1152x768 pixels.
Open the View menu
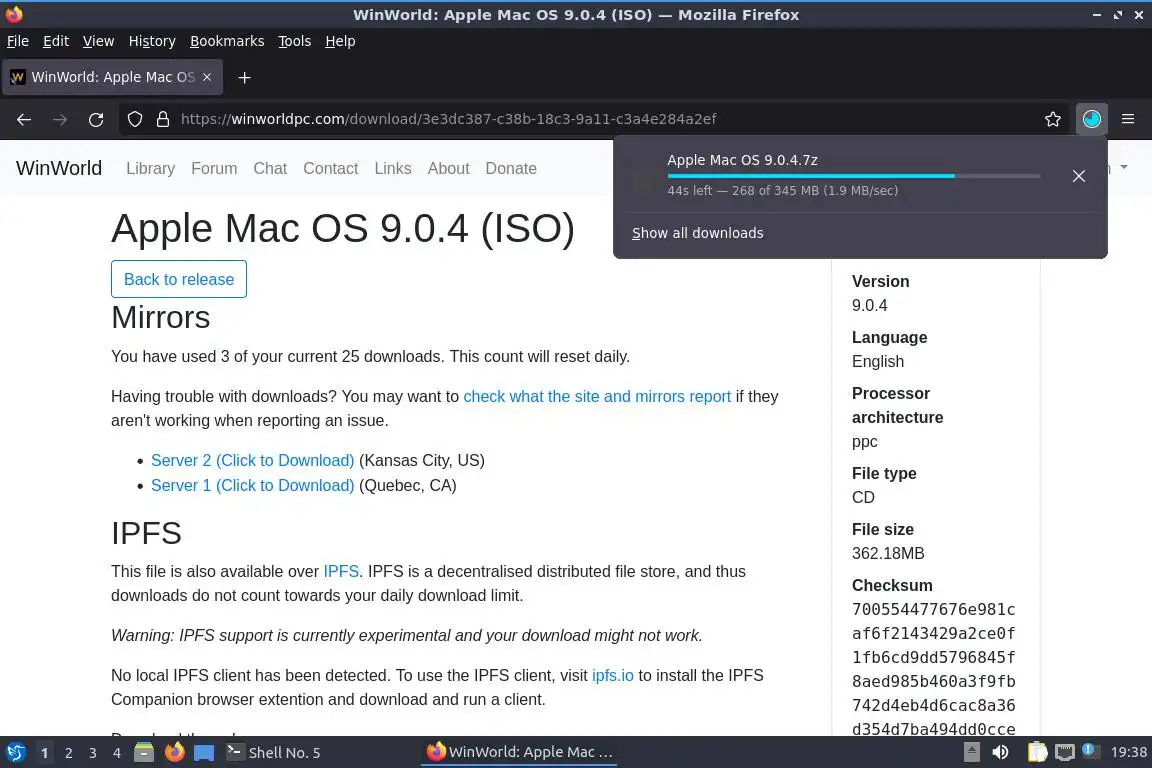point(98,41)
